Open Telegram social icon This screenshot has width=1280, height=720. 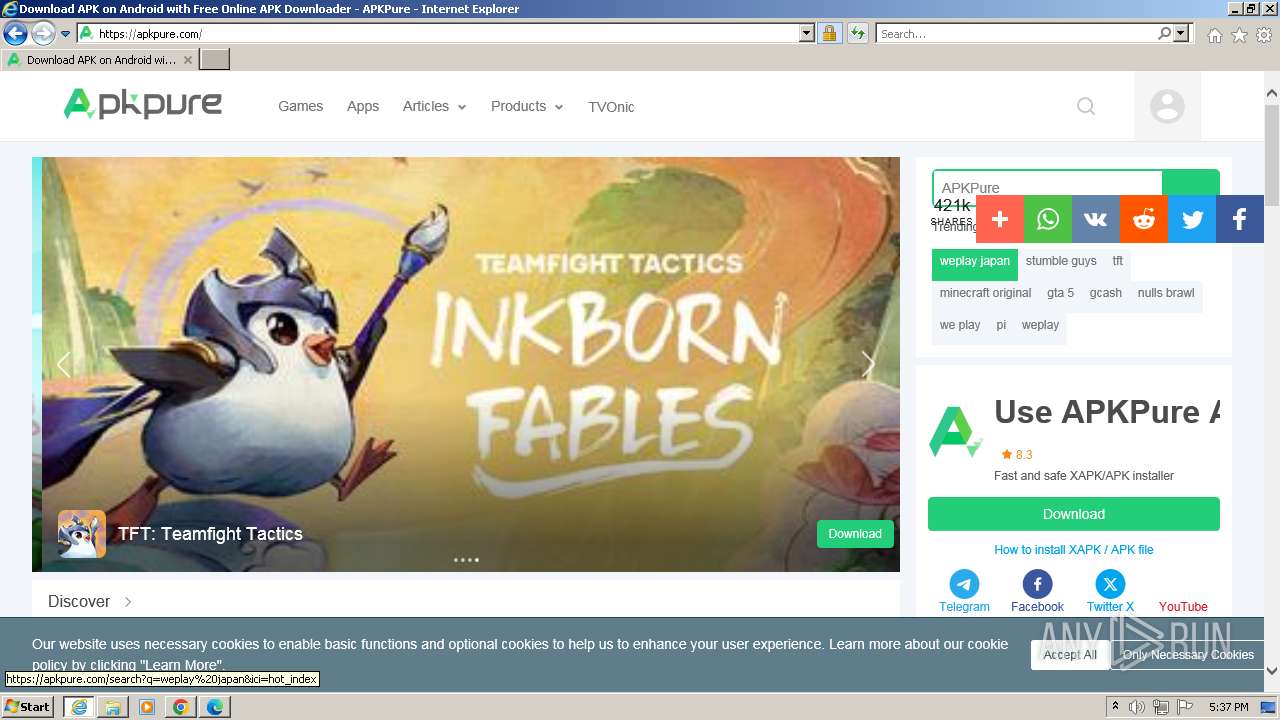(964, 584)
